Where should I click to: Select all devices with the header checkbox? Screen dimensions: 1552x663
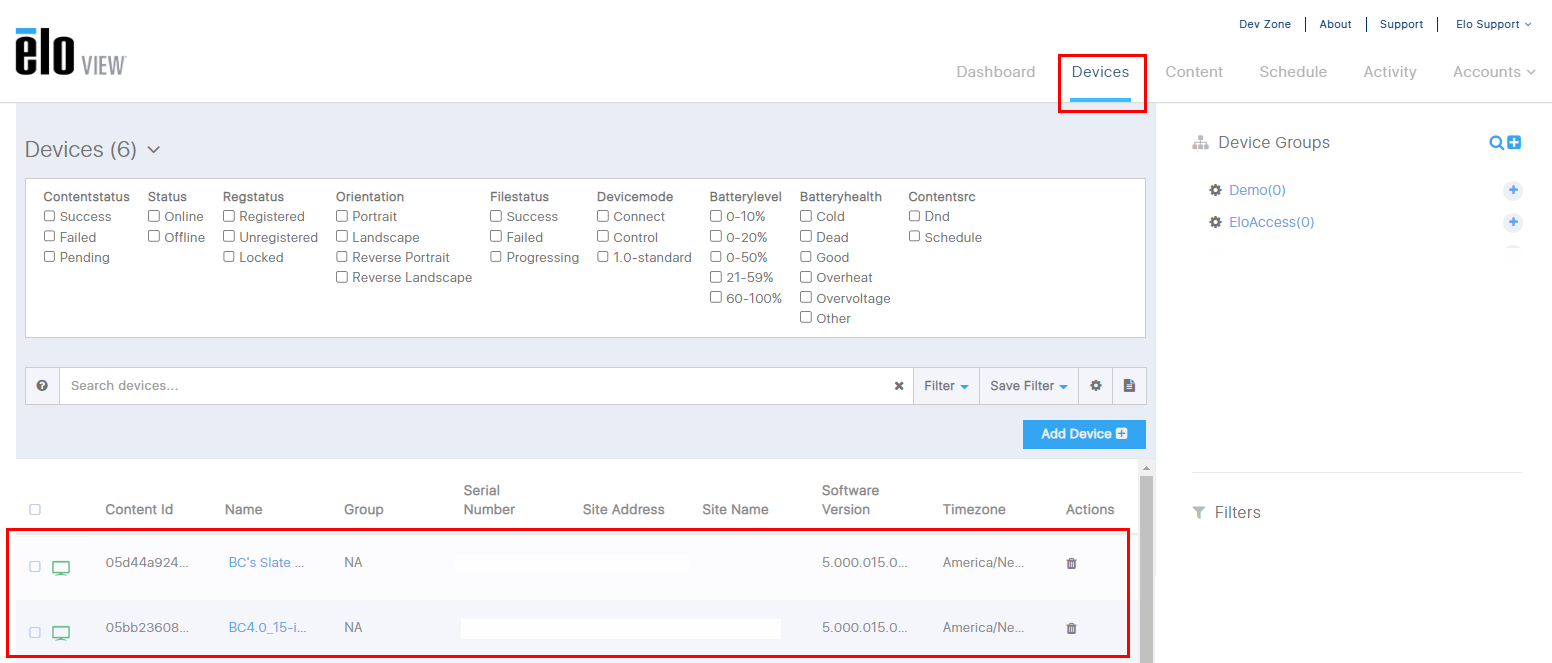tap(35, 509)
